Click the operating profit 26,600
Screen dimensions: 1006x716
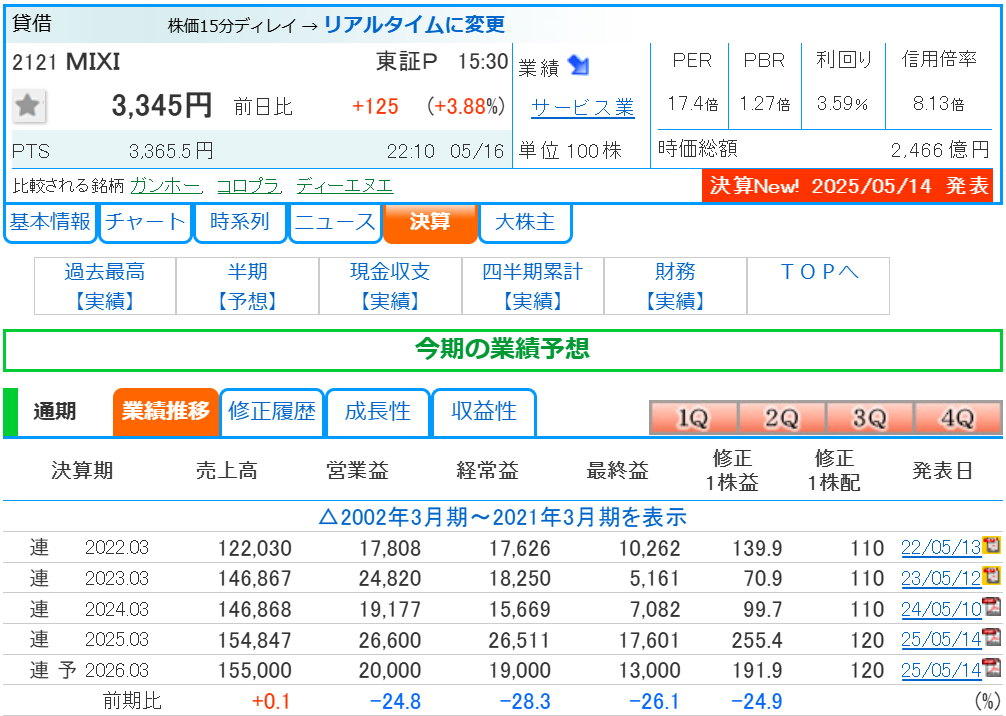coord(390,640)
